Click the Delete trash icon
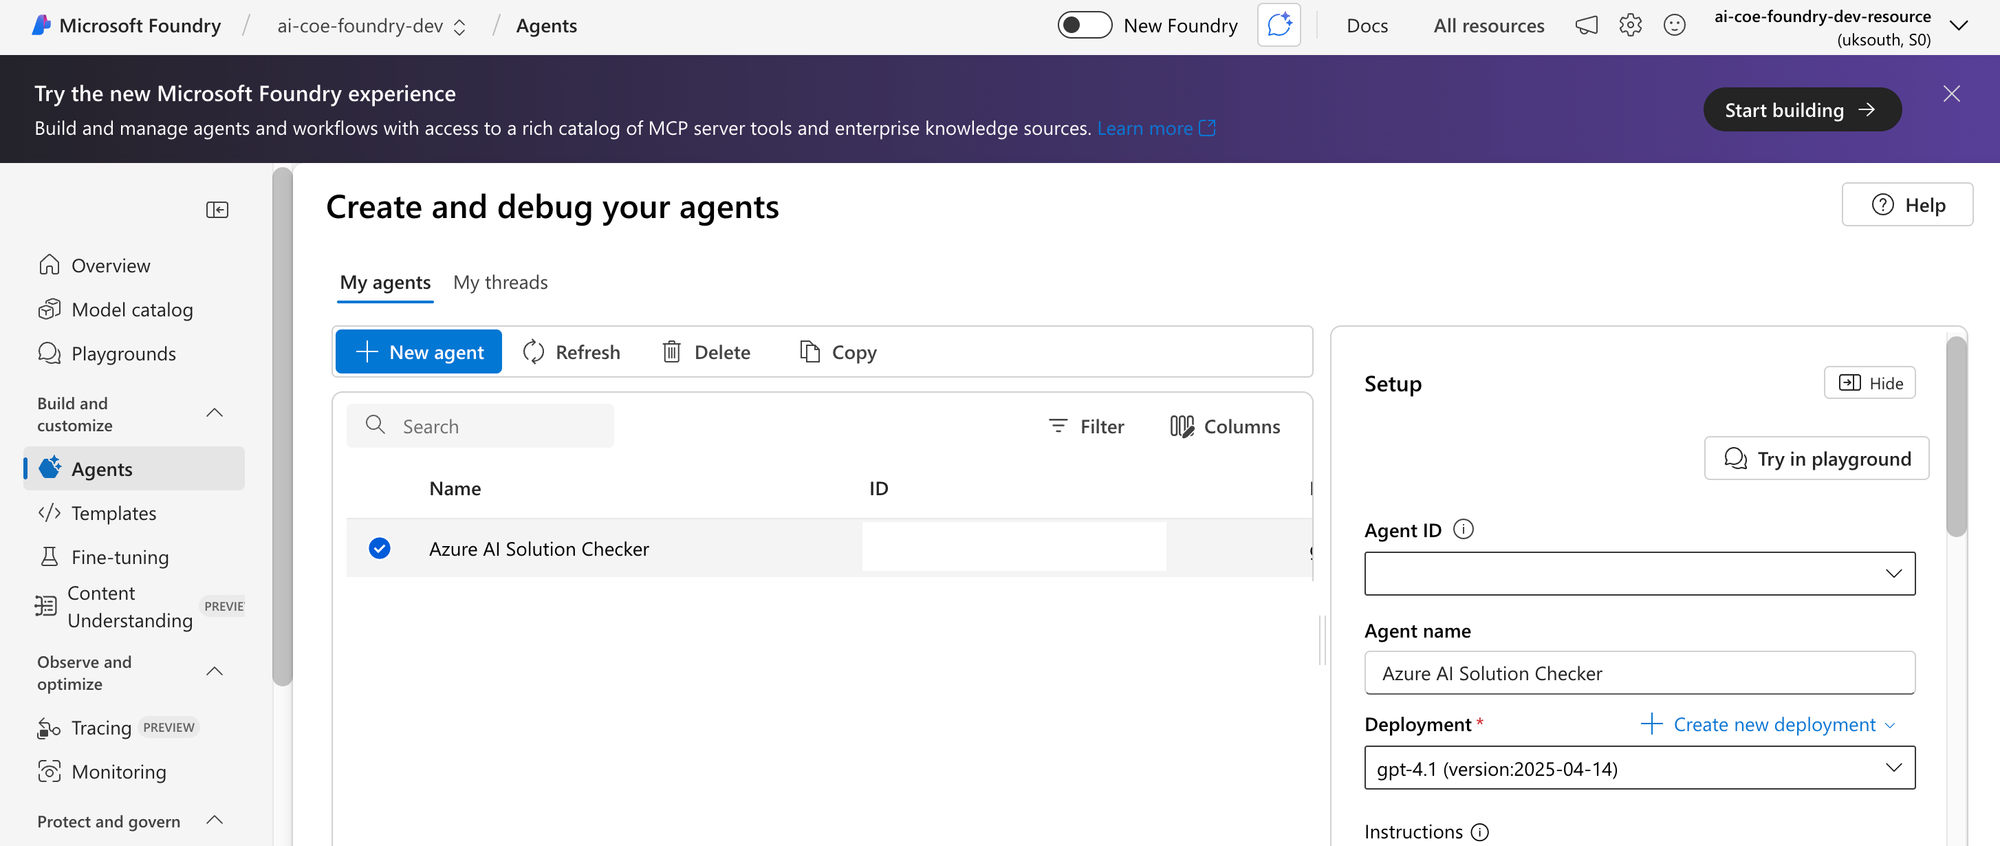This screenshot has height=846, width=2000. [672, 352]
